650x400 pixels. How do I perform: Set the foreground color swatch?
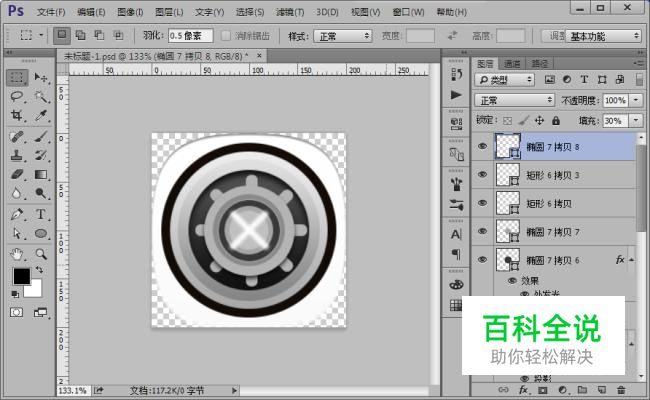tap(21, 276)
